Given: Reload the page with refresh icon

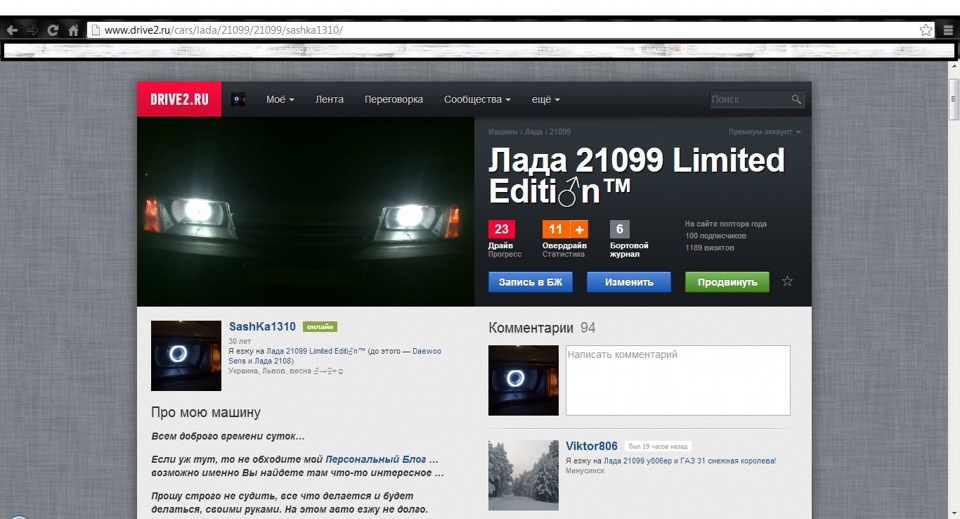Looking at the screenshot, I should coord(53,29).
